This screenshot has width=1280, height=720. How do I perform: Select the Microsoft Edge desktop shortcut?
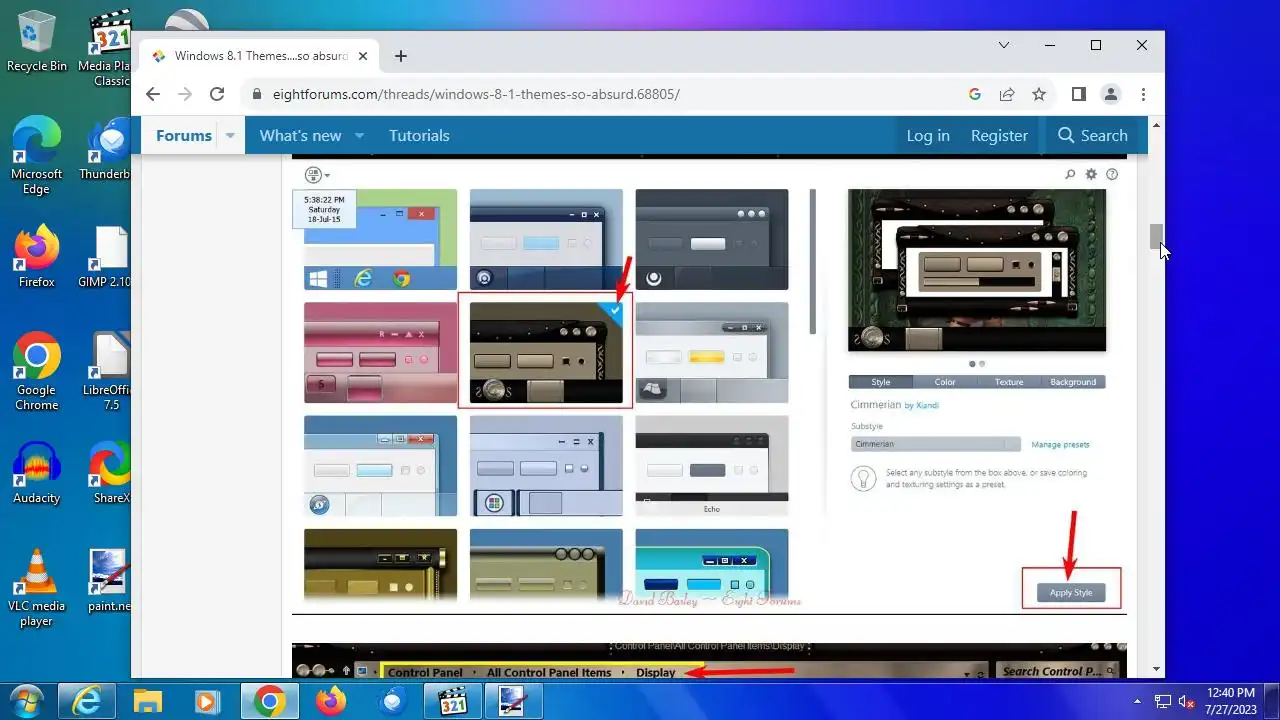pyautogui.click(x=37, y=156)
